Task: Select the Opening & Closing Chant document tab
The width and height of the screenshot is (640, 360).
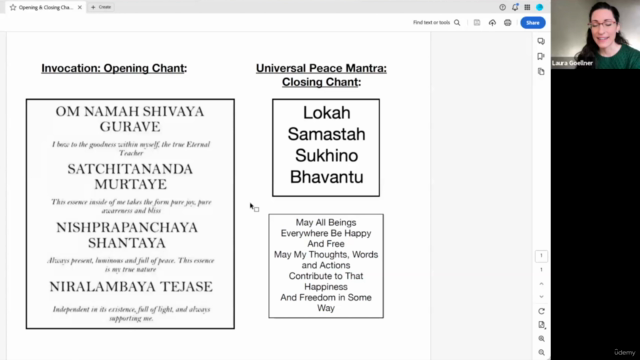Action: point(46,7)
